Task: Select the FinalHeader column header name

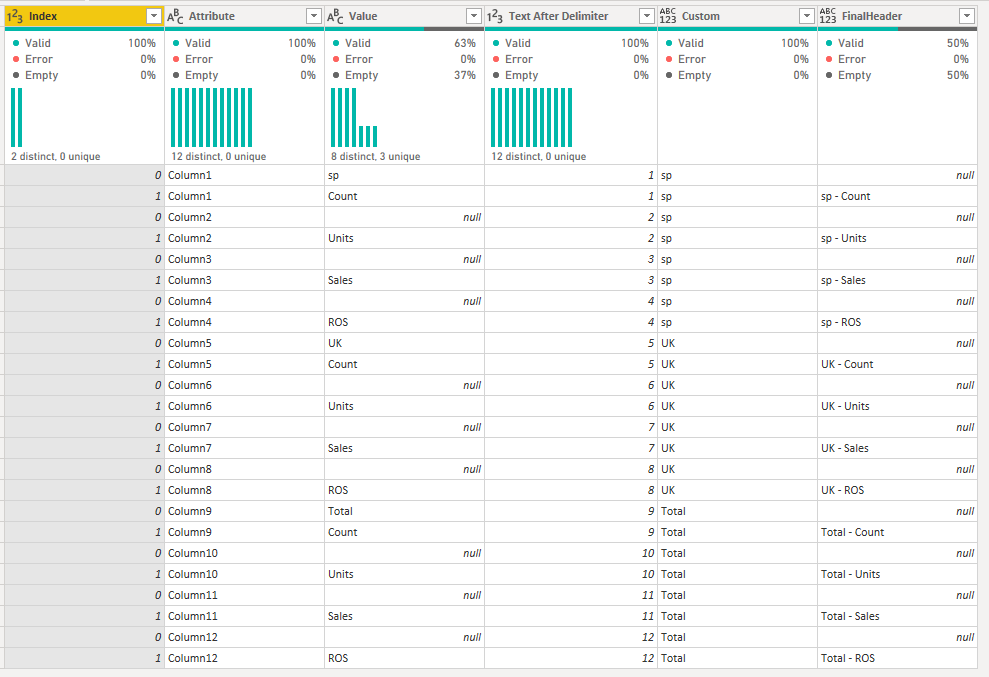Action: tap(872, 16)
